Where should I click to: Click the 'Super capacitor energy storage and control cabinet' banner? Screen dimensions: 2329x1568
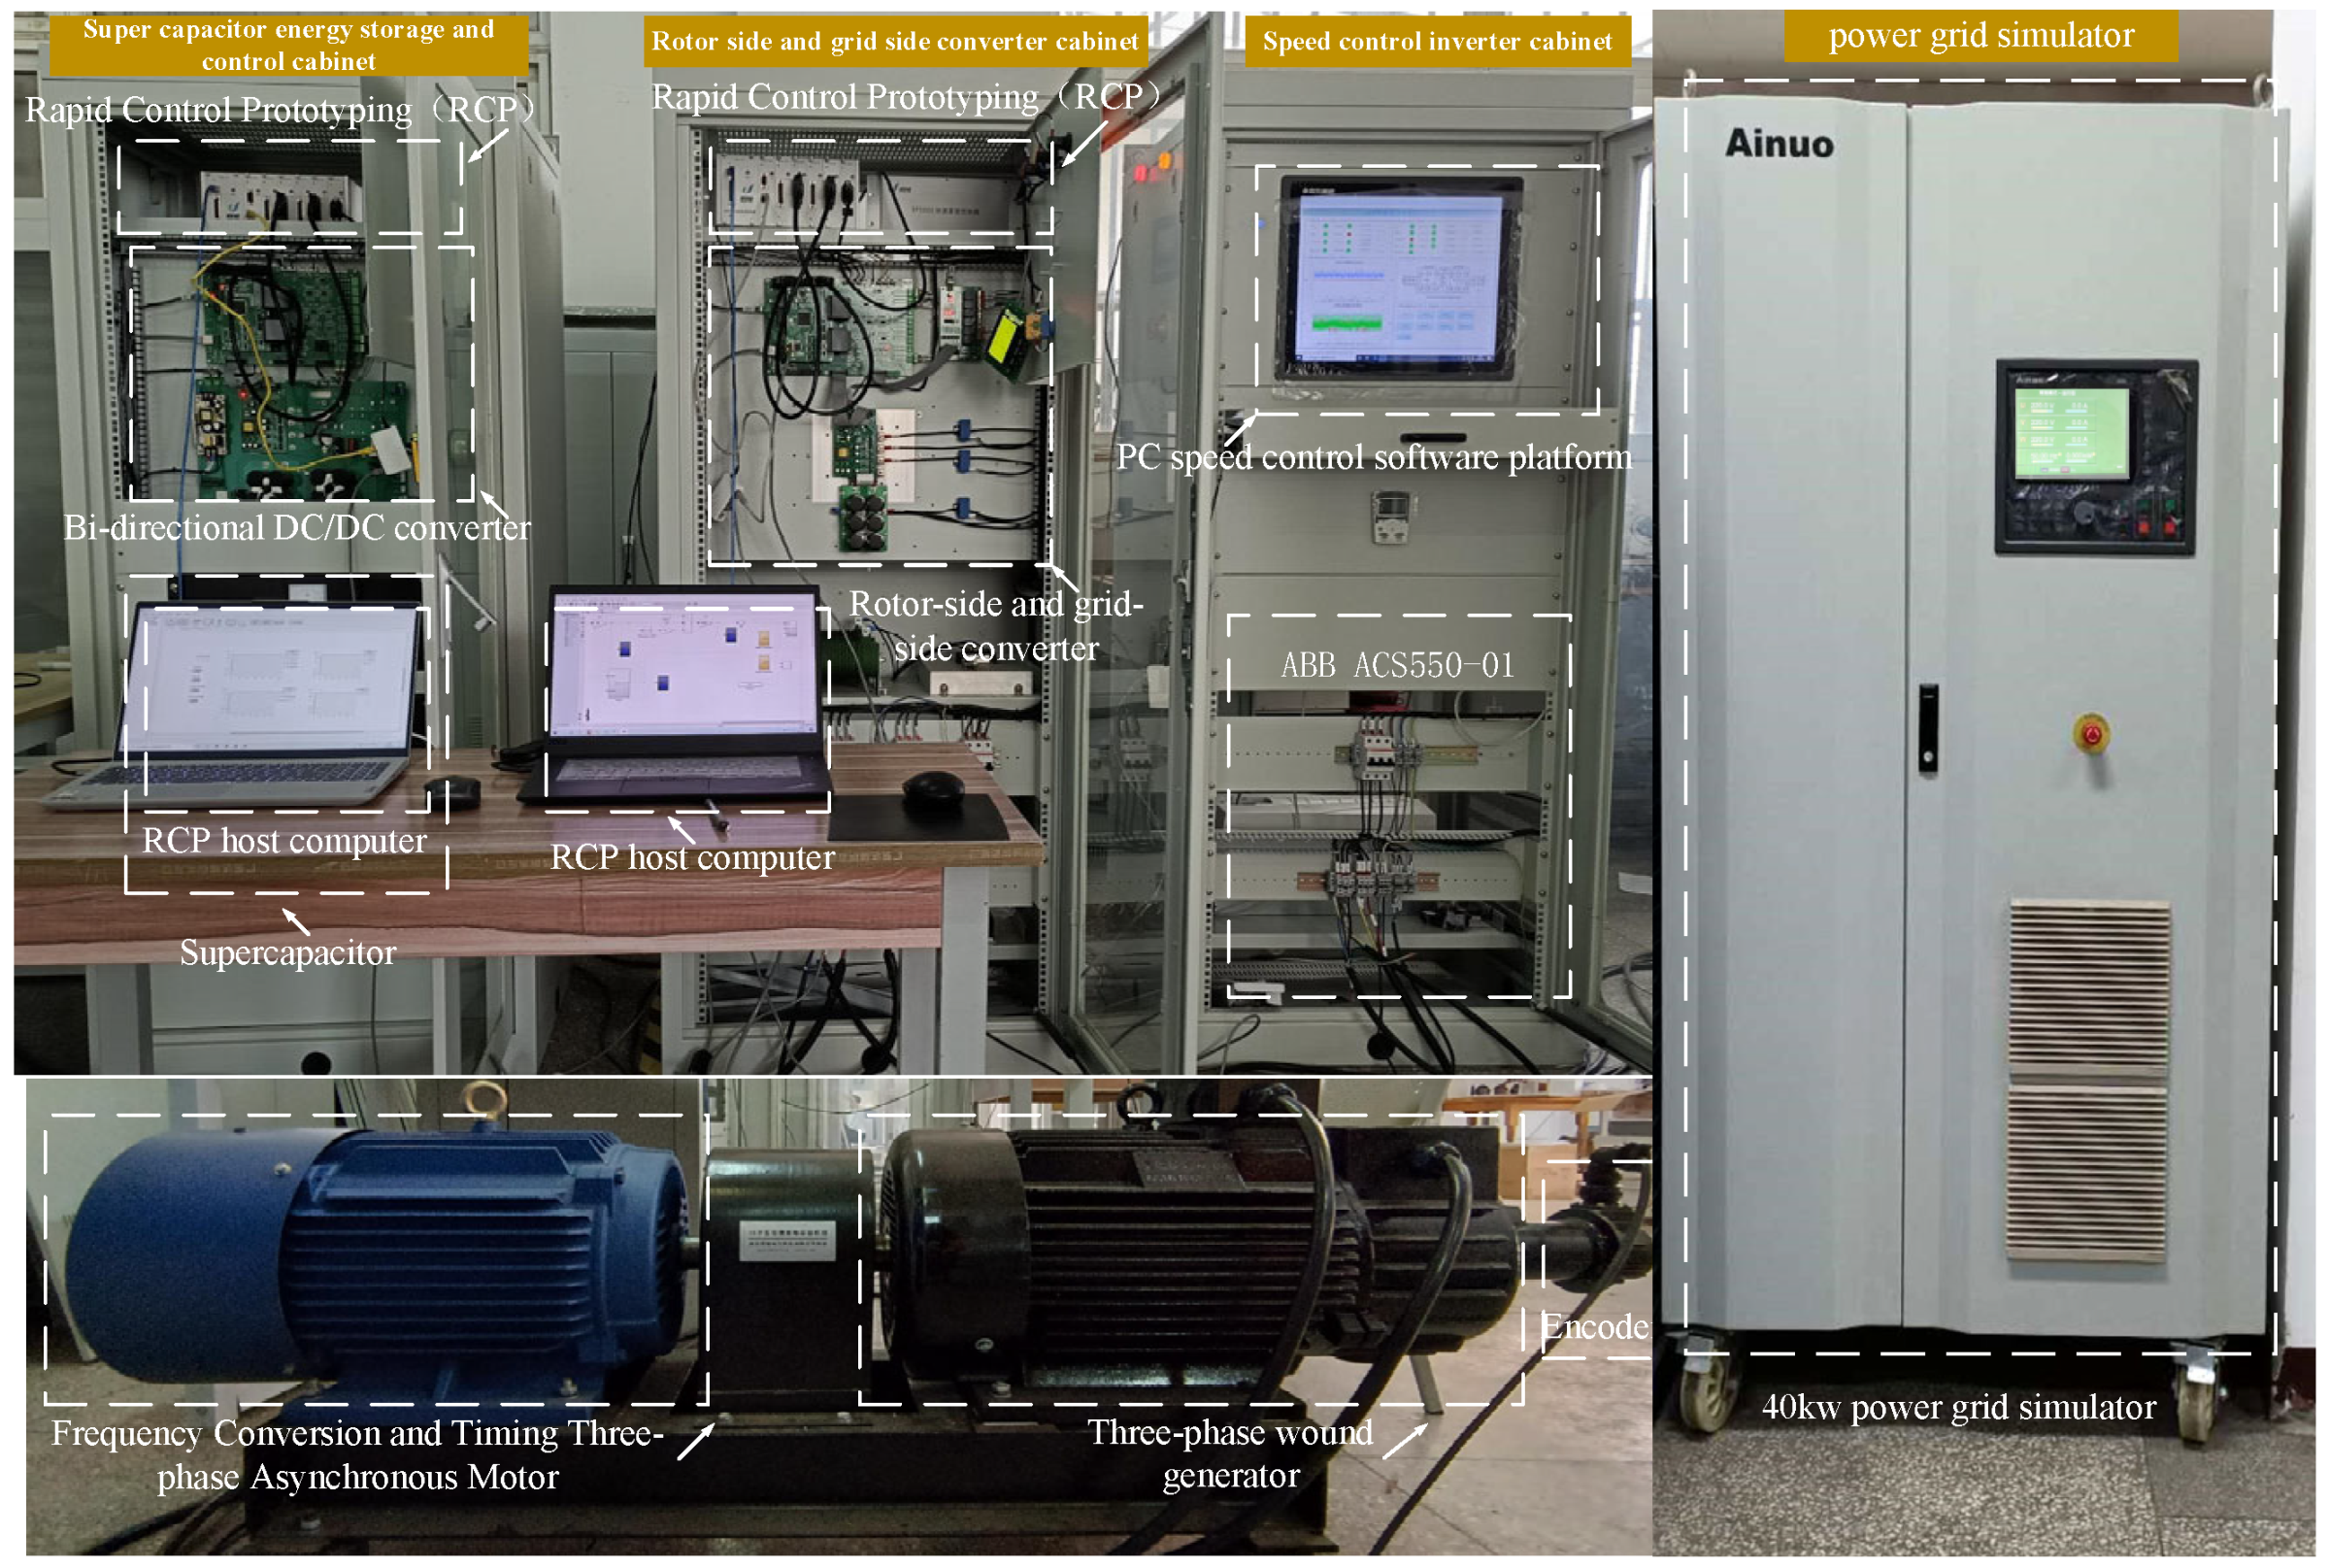click(x=288, y=45)
